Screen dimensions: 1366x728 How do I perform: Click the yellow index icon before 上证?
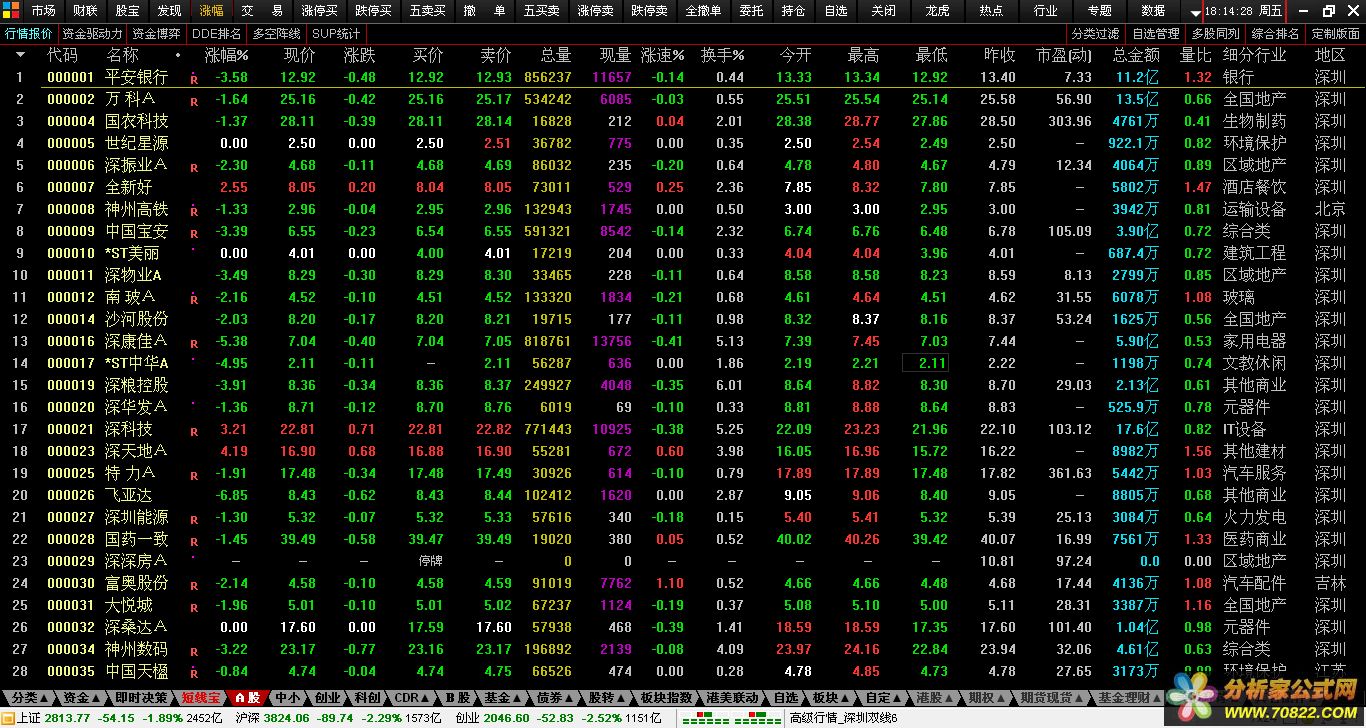coord(8,717)
